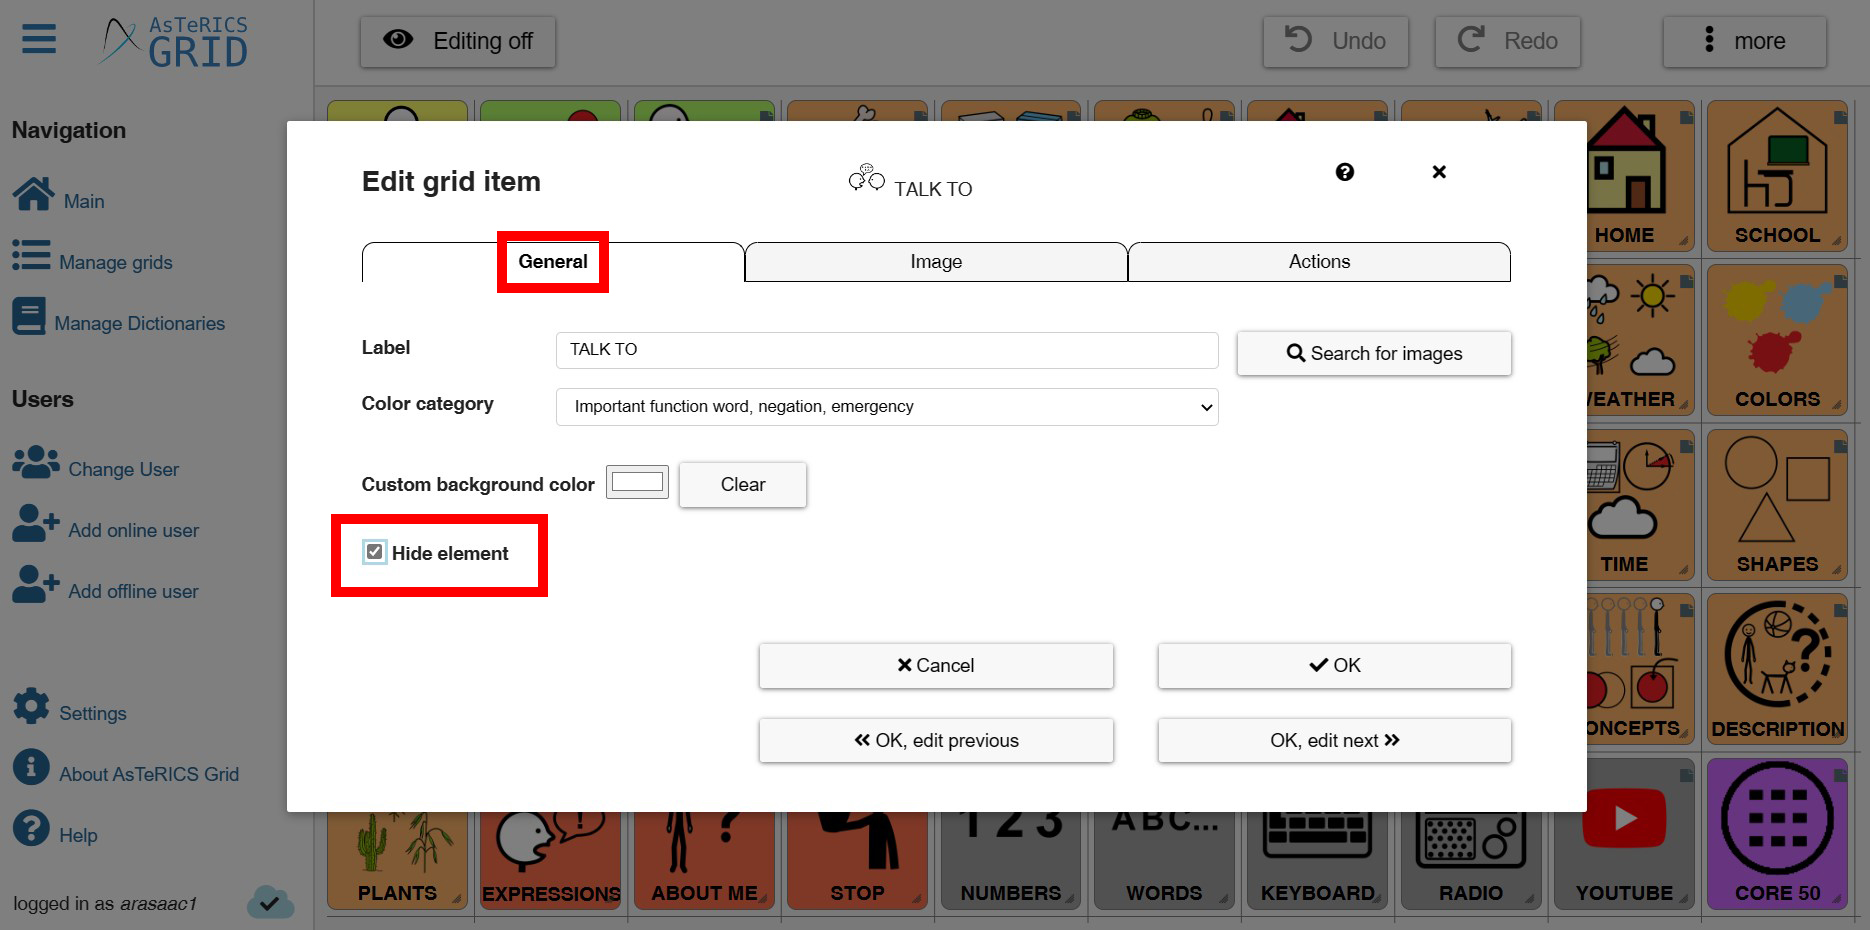Switch to the Image tab
The width and height of the screenshot is (1870, 930).
(936, 262)
